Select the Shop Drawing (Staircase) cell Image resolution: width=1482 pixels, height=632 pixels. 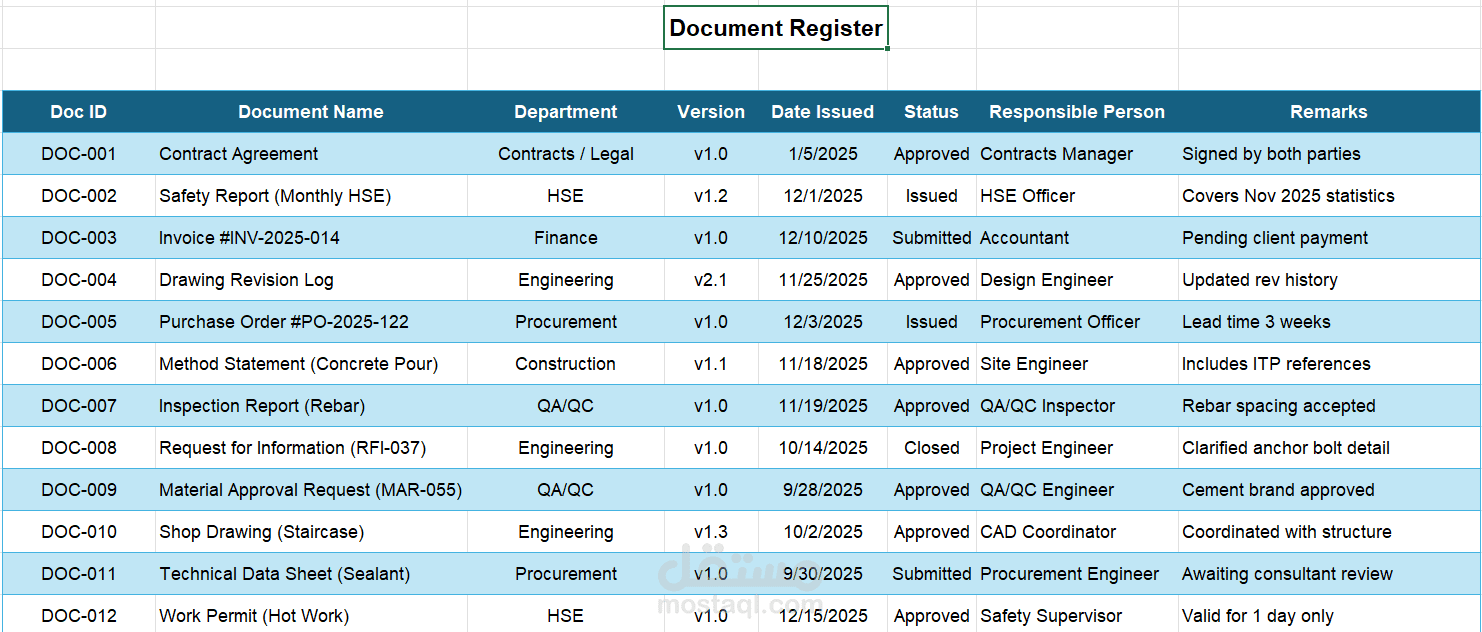click(x=311, y=532)
